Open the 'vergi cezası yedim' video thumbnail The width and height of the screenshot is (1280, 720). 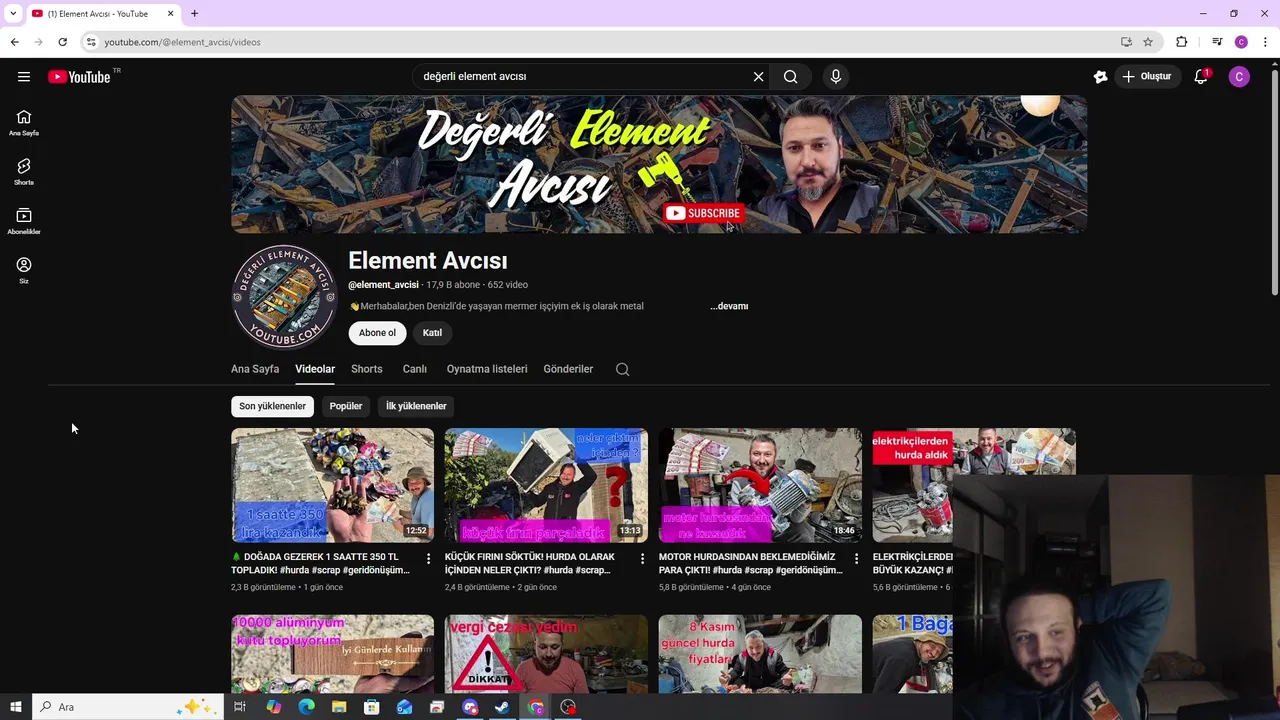546,654
